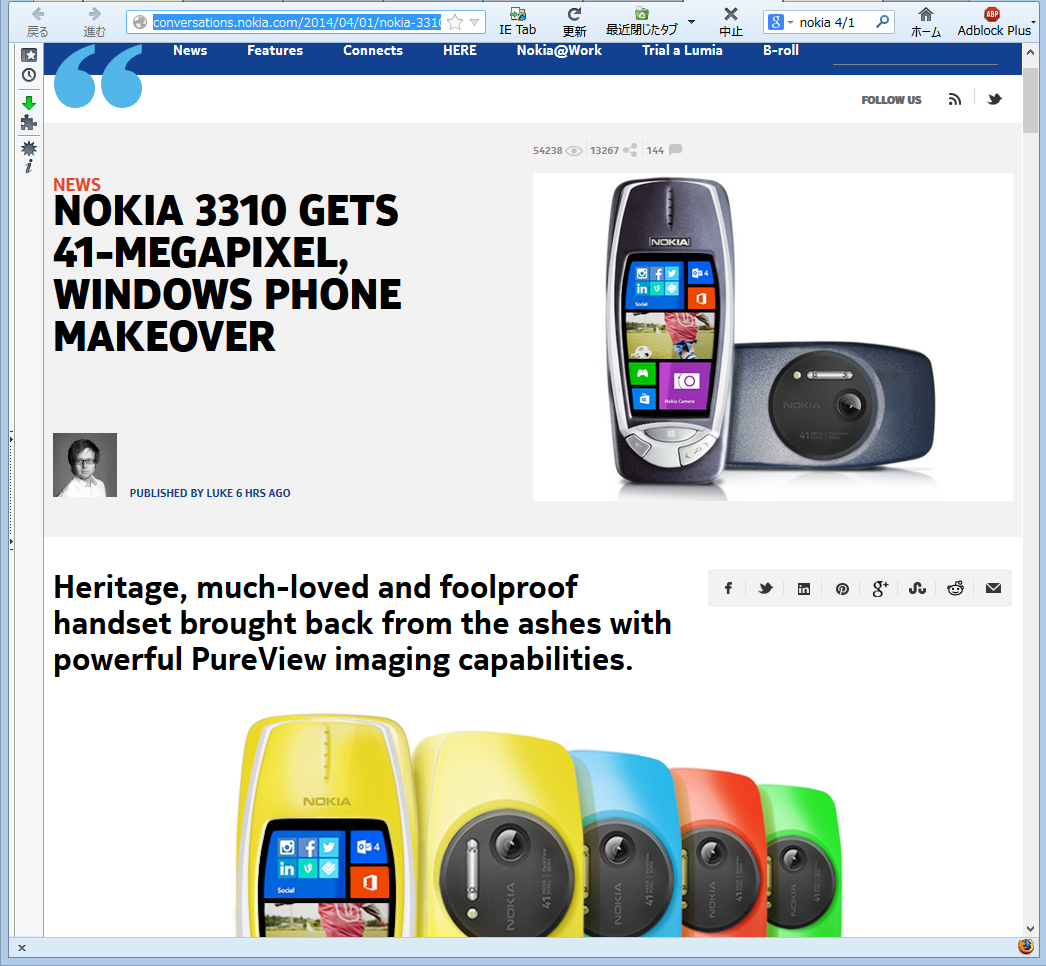This screenshot has height=966, width=1046.
Task: Click the scrollbar down arrow
Action: [x=1031, y=929]
